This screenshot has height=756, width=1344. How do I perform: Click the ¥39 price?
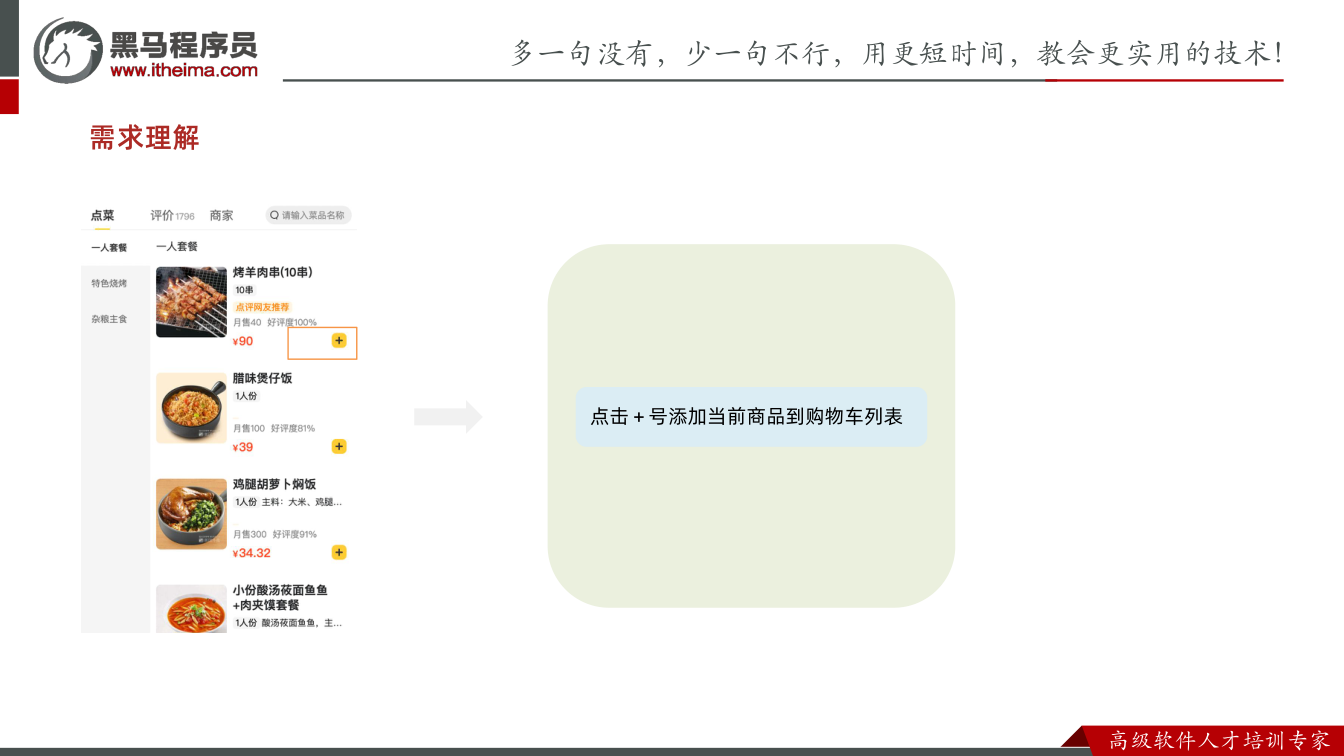(243, 447)
